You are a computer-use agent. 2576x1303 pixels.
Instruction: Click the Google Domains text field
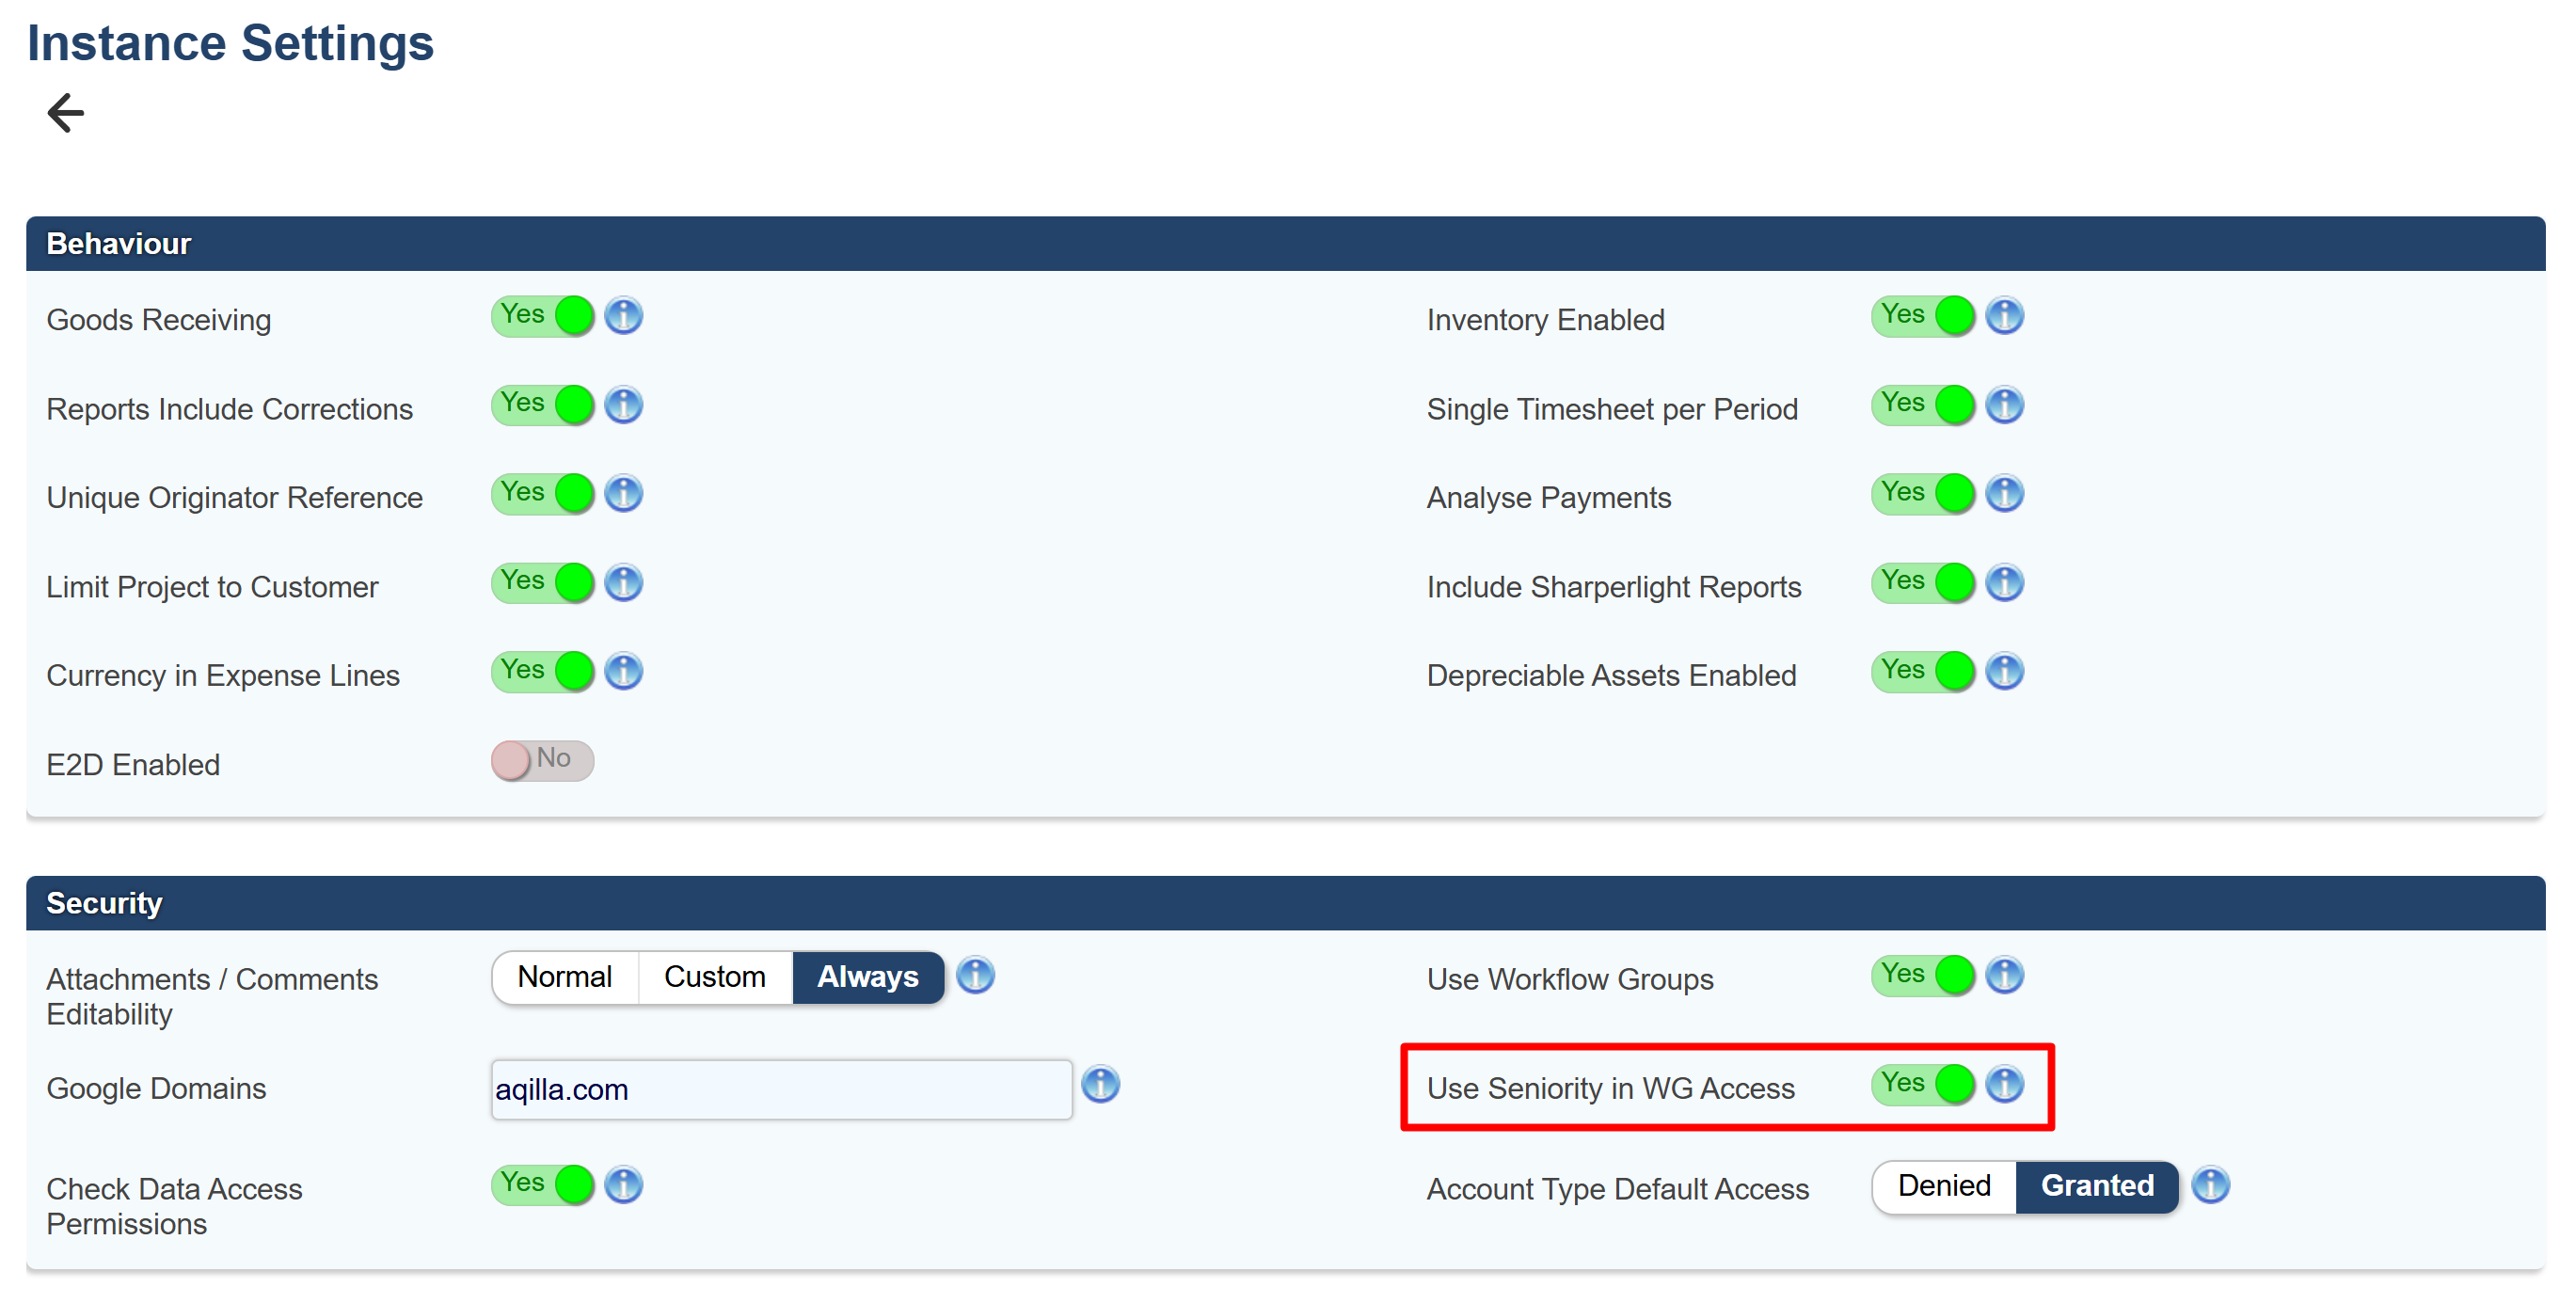[780, 1090]
